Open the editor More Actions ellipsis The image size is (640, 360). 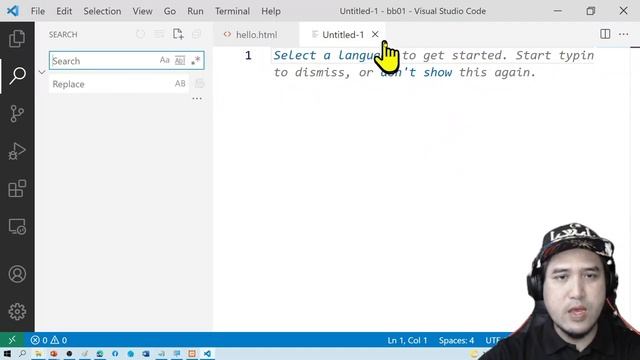point(623,34)
